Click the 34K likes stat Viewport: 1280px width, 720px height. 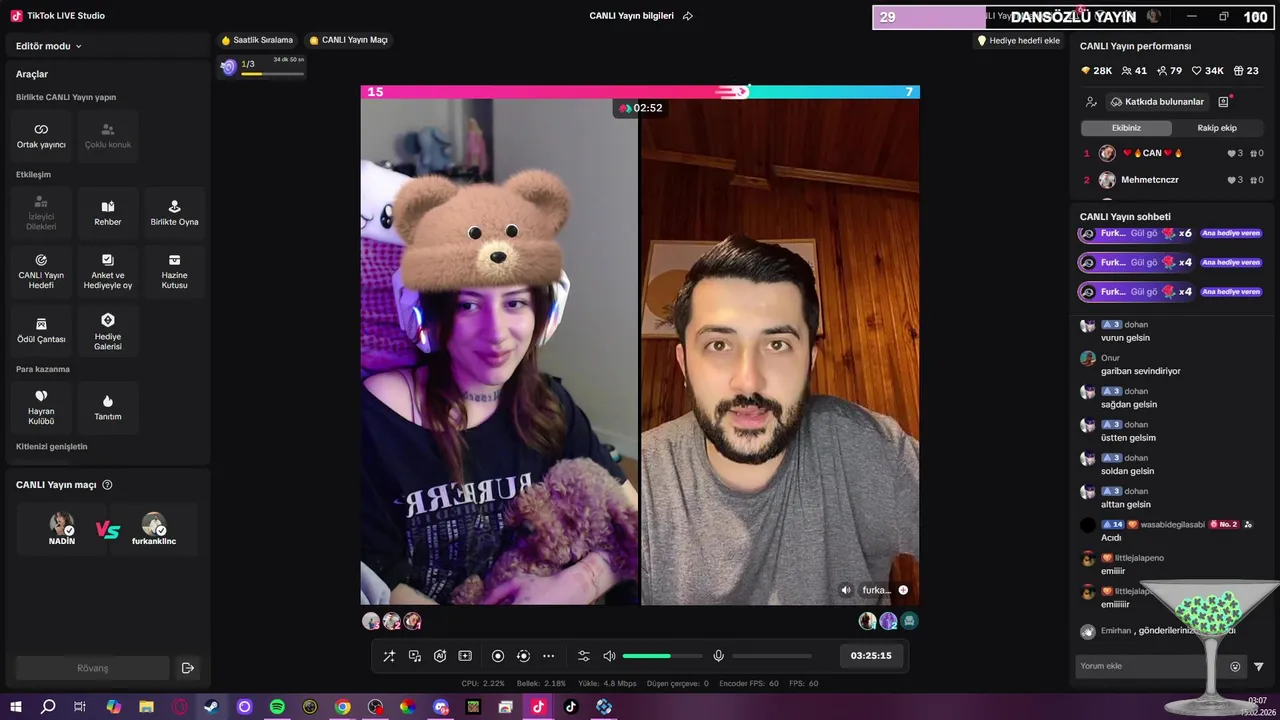tap(1208, 71)
